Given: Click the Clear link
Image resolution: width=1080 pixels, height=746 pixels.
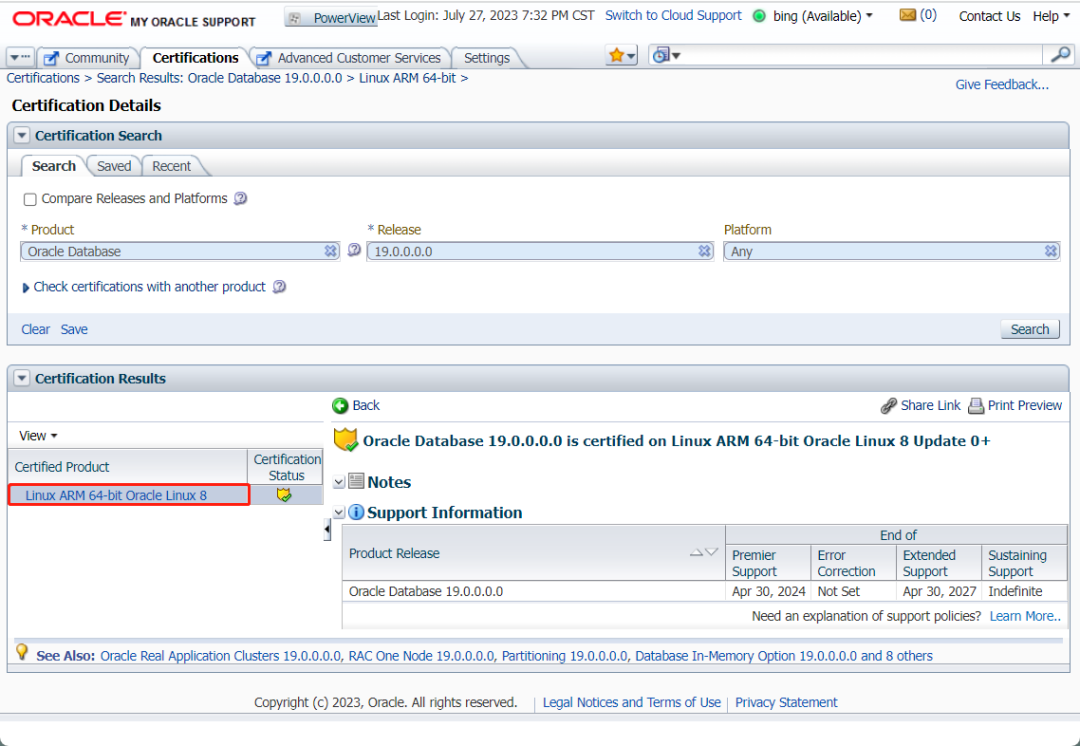Looking at the screenshot, I should 35,329.
